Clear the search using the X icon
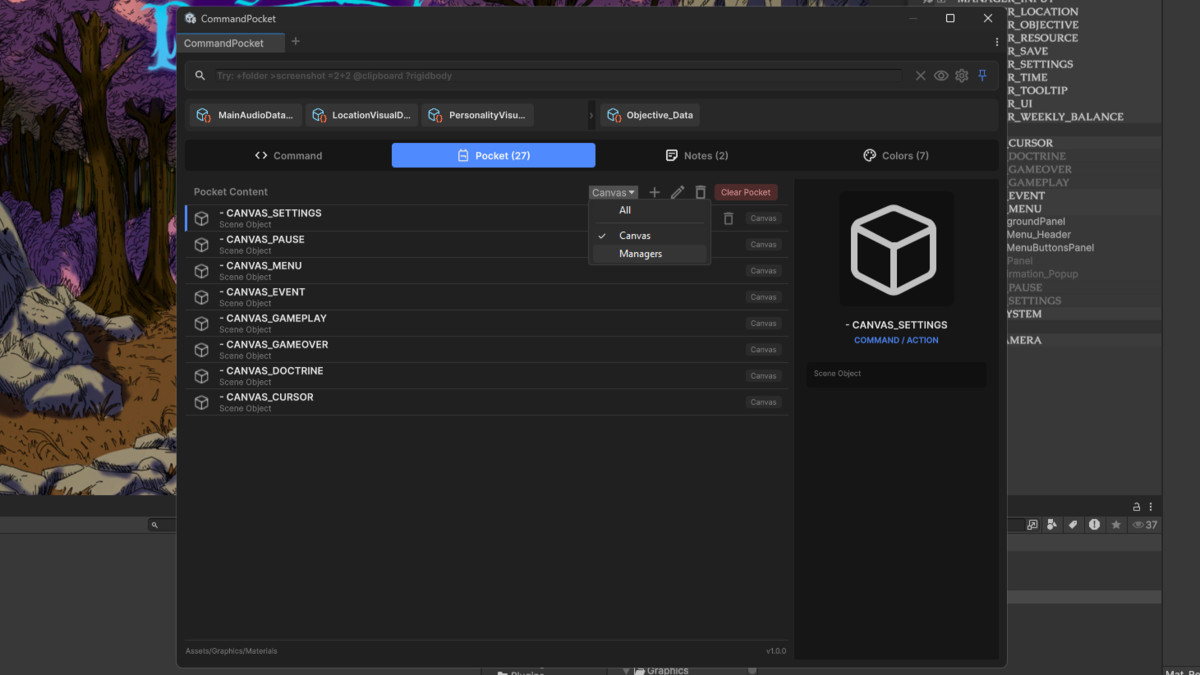The height and width of the screenshot is (675, 1200). point(920,75)
